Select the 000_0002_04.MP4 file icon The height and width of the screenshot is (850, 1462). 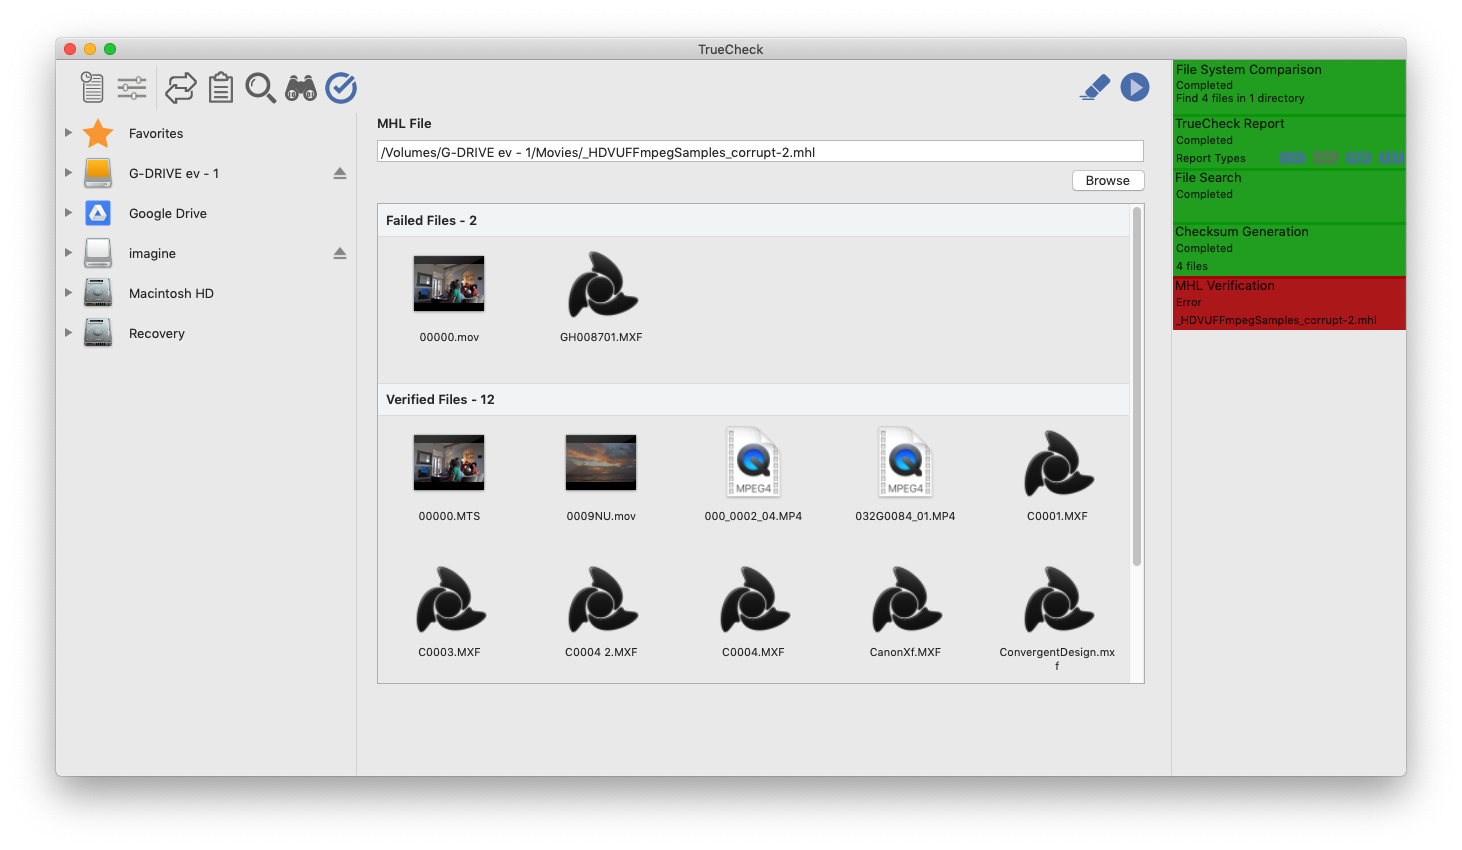pyautogui.click(x=753, y=462)
